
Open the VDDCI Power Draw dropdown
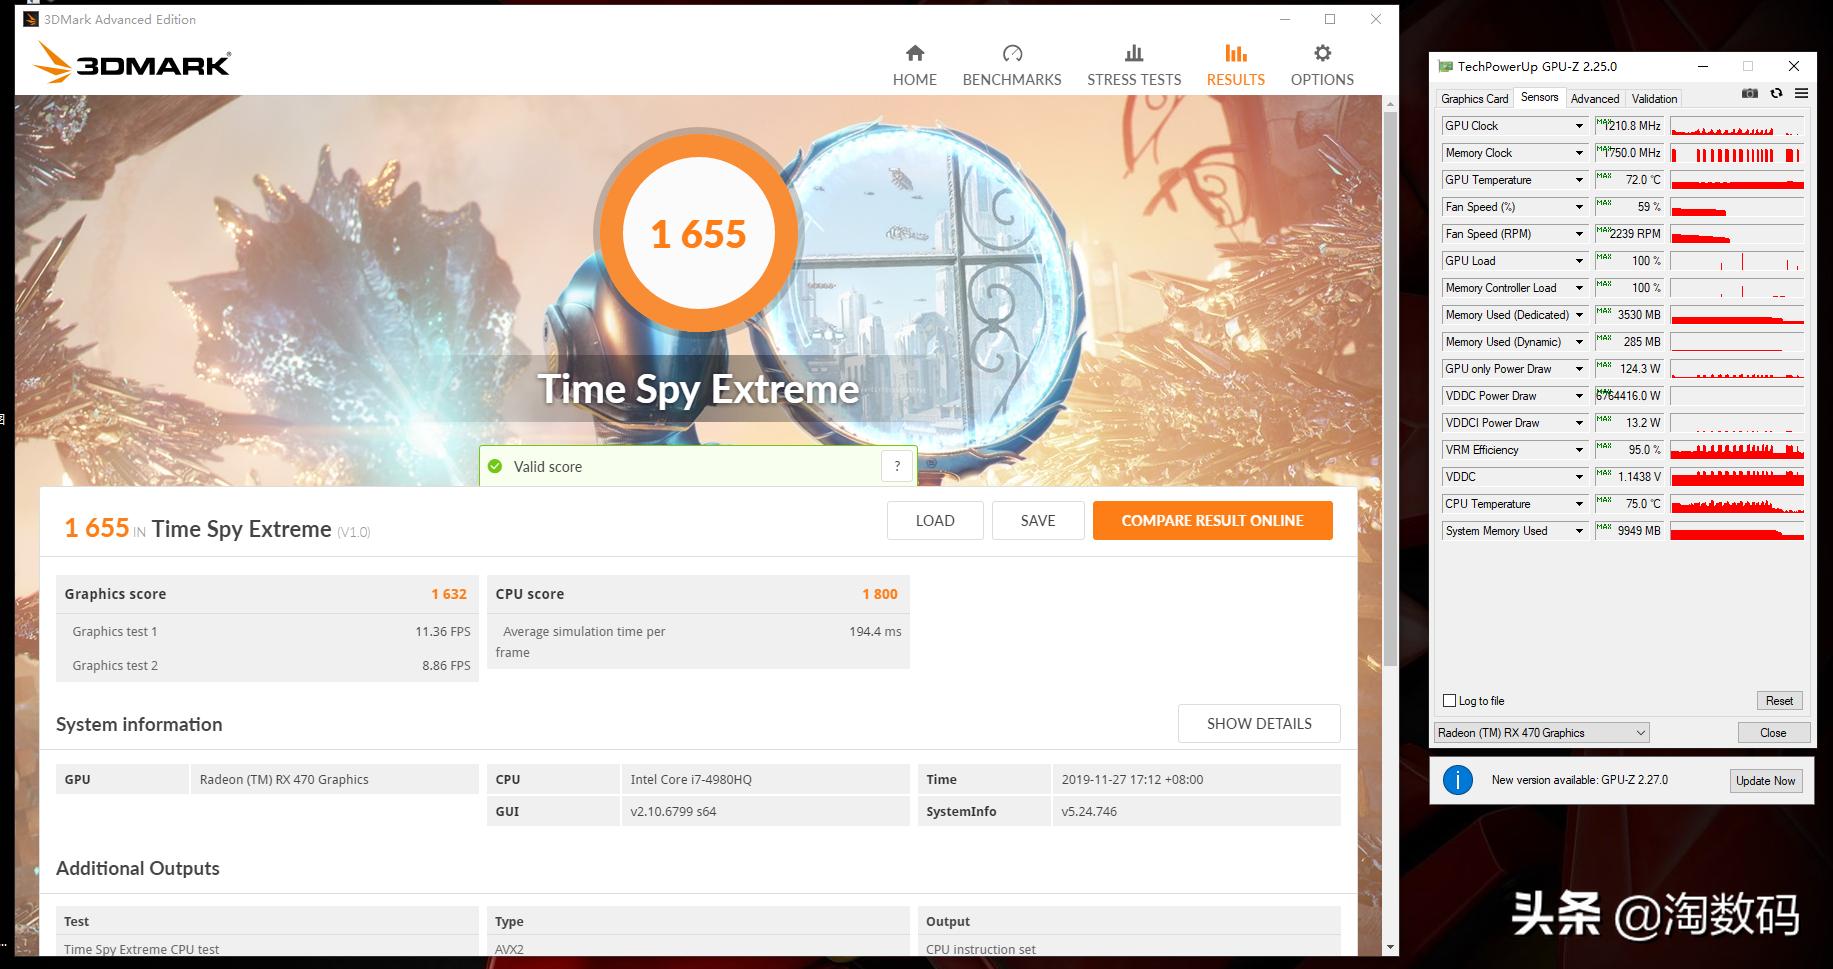[1579, 423]
